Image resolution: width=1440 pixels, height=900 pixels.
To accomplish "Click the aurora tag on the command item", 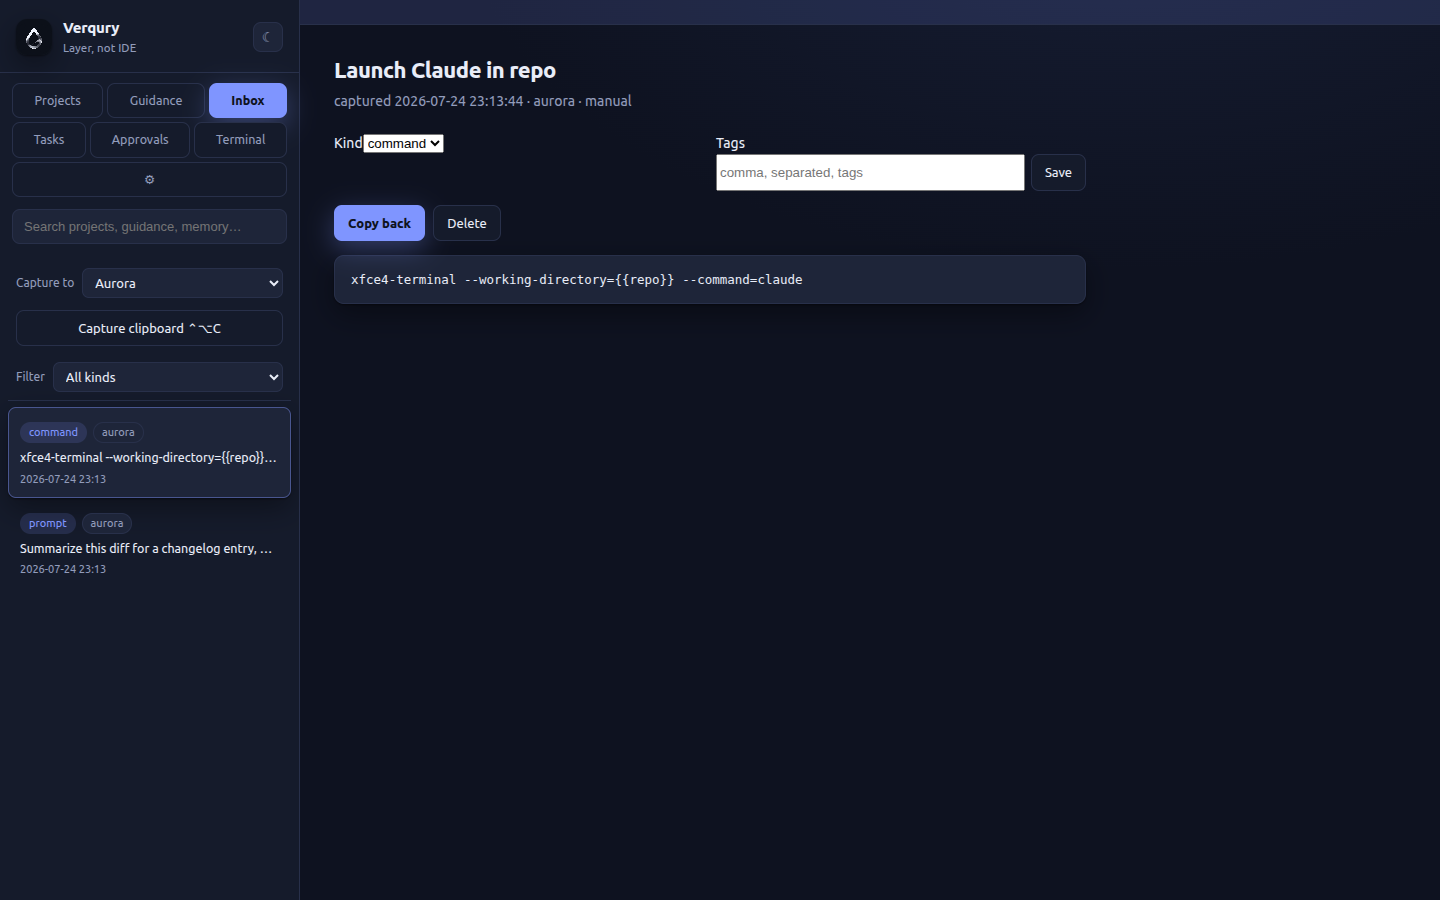I will 118,432.
